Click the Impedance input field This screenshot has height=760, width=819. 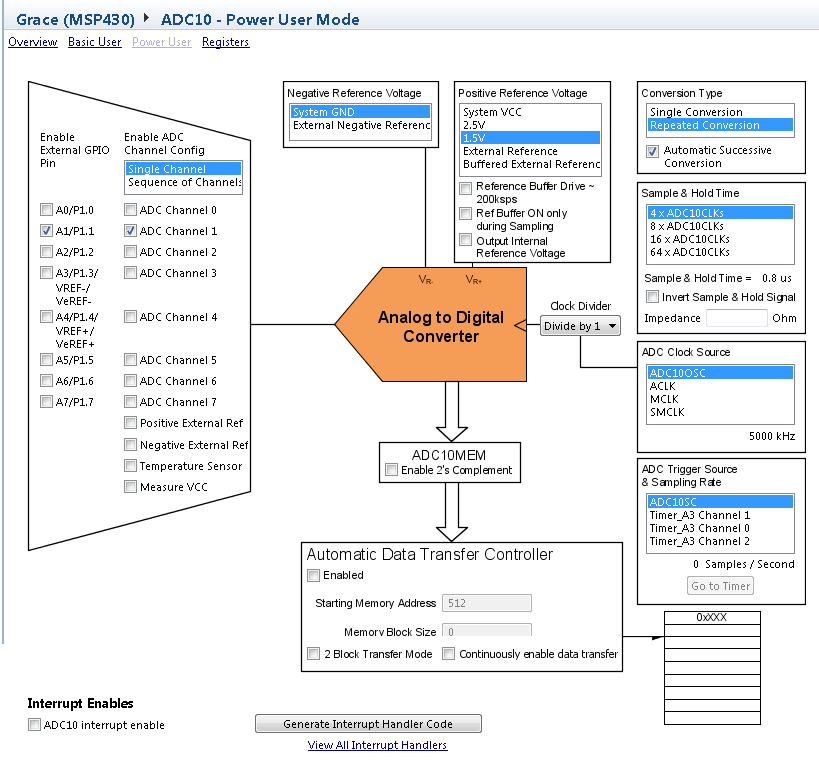pos(737,318)
